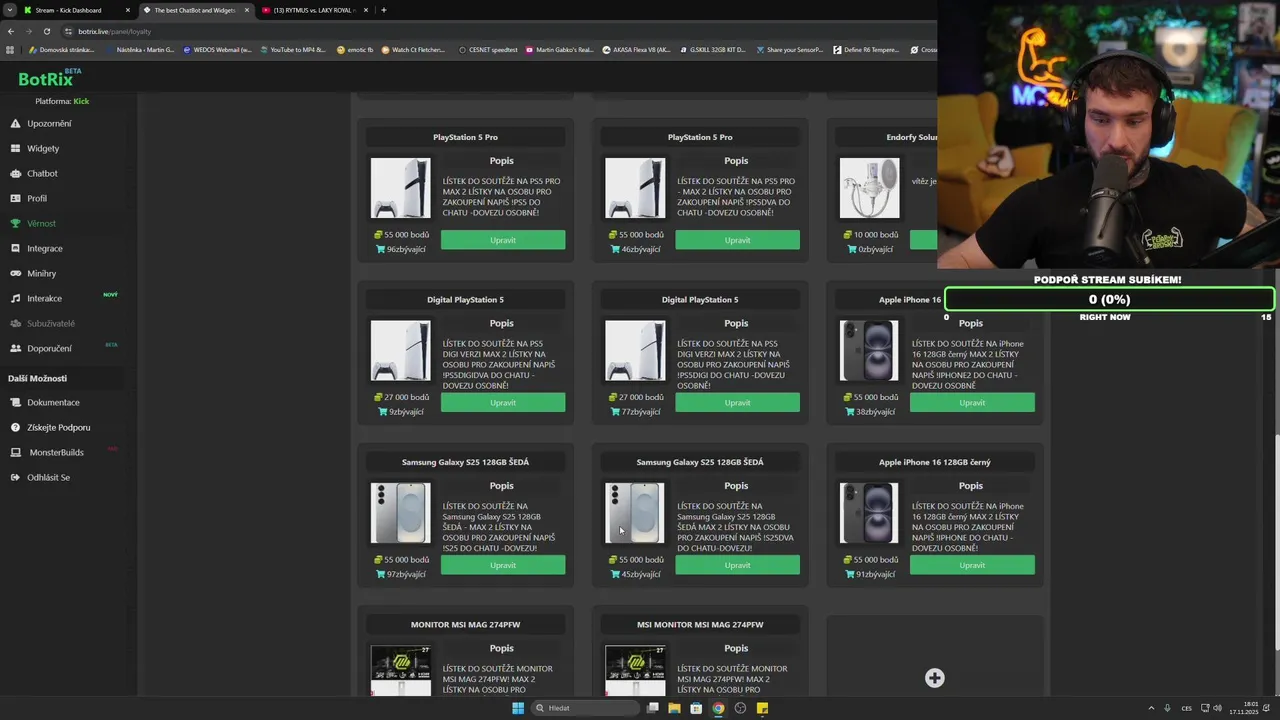Open the Domovská stránka bookmark
Screen dimensions: 1280x720
tap(61, 49)
